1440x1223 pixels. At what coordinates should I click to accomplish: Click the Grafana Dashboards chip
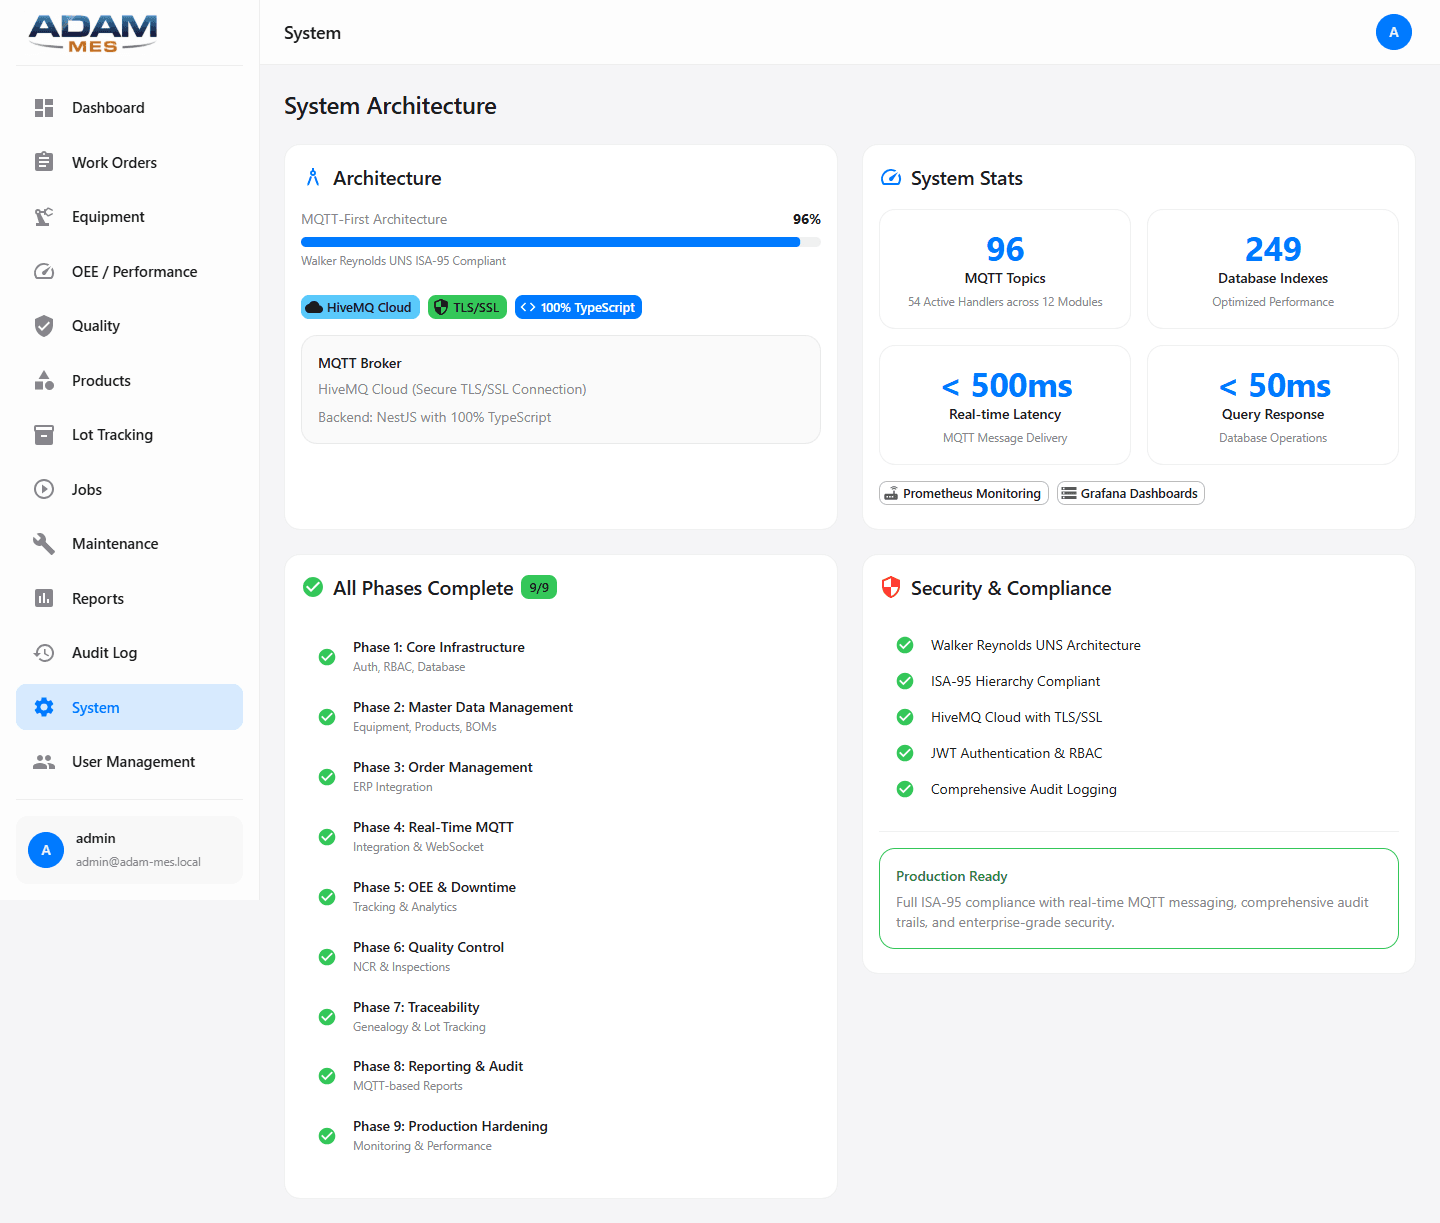pyautogui.click(x=1130, y=493)
